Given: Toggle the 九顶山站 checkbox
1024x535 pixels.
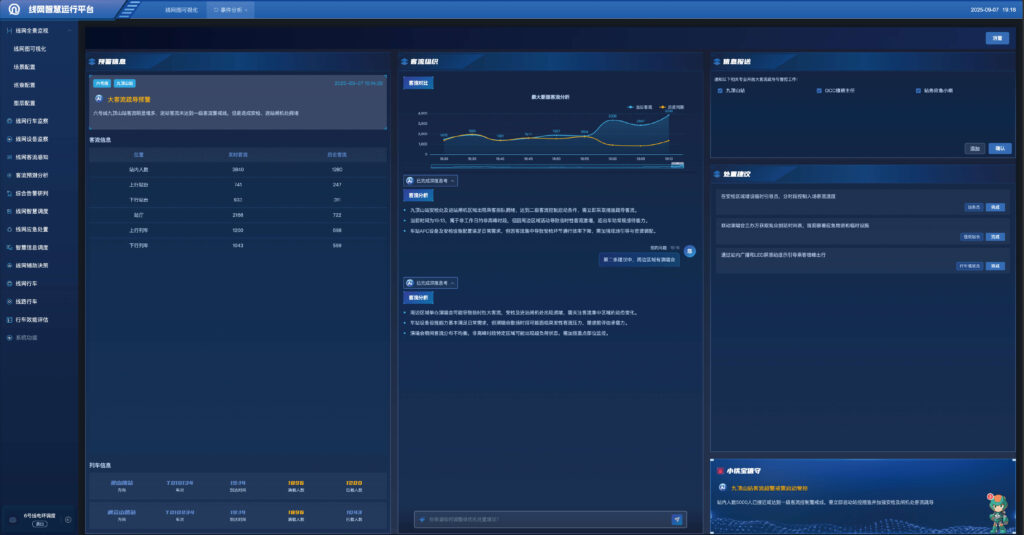Looking at the screenshot, I should point(720,90).
